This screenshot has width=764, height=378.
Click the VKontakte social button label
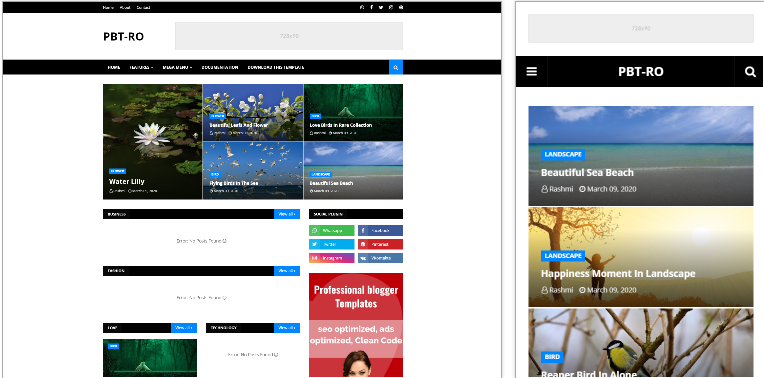(x=381, y=258)
